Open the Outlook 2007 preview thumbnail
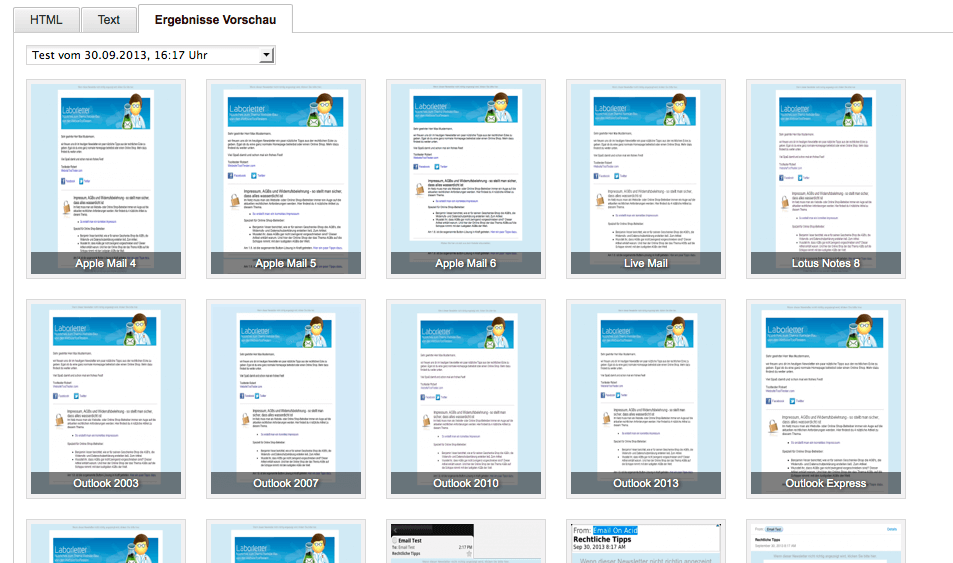This screenshot has width=953, height=563. point(286,399)
